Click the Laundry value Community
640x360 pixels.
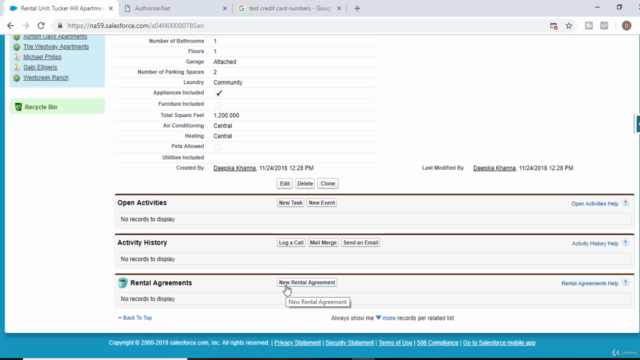point(228,82)
